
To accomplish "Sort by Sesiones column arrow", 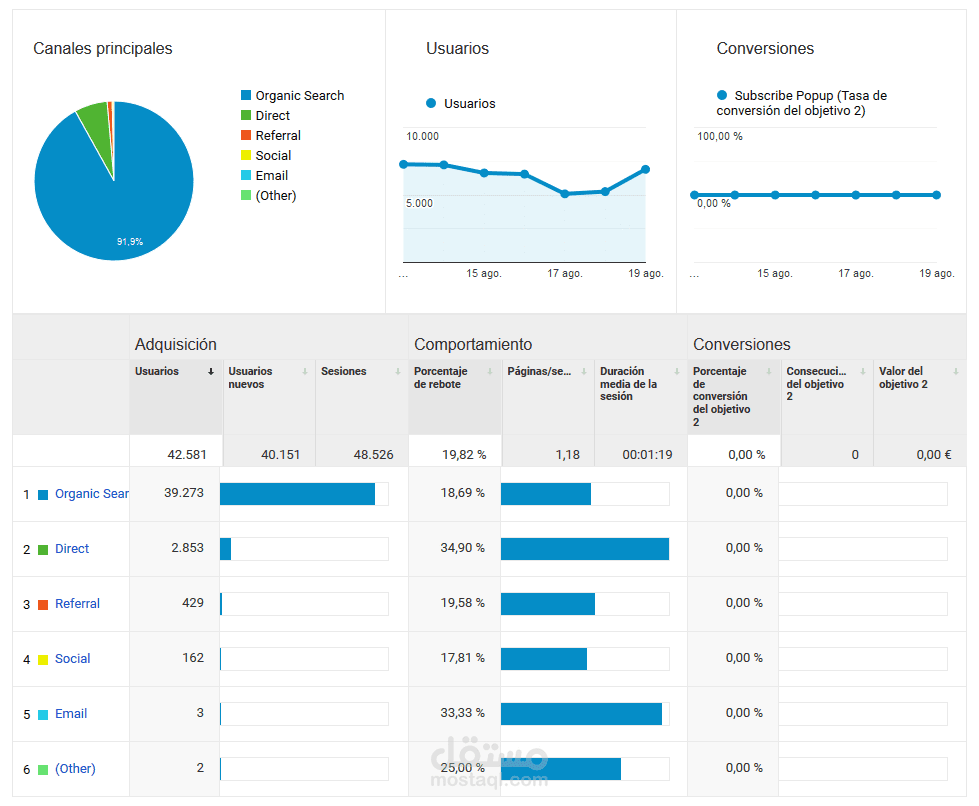I will pos(398,371).
